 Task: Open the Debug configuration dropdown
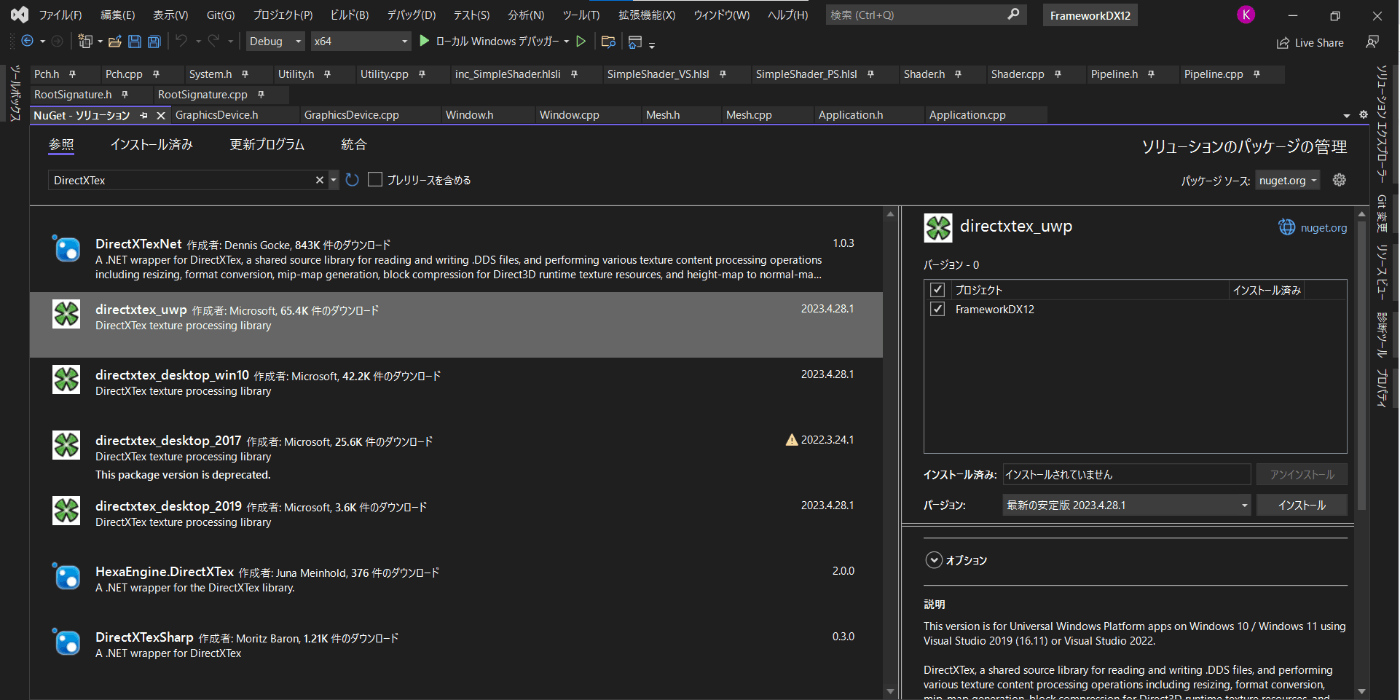275,41
